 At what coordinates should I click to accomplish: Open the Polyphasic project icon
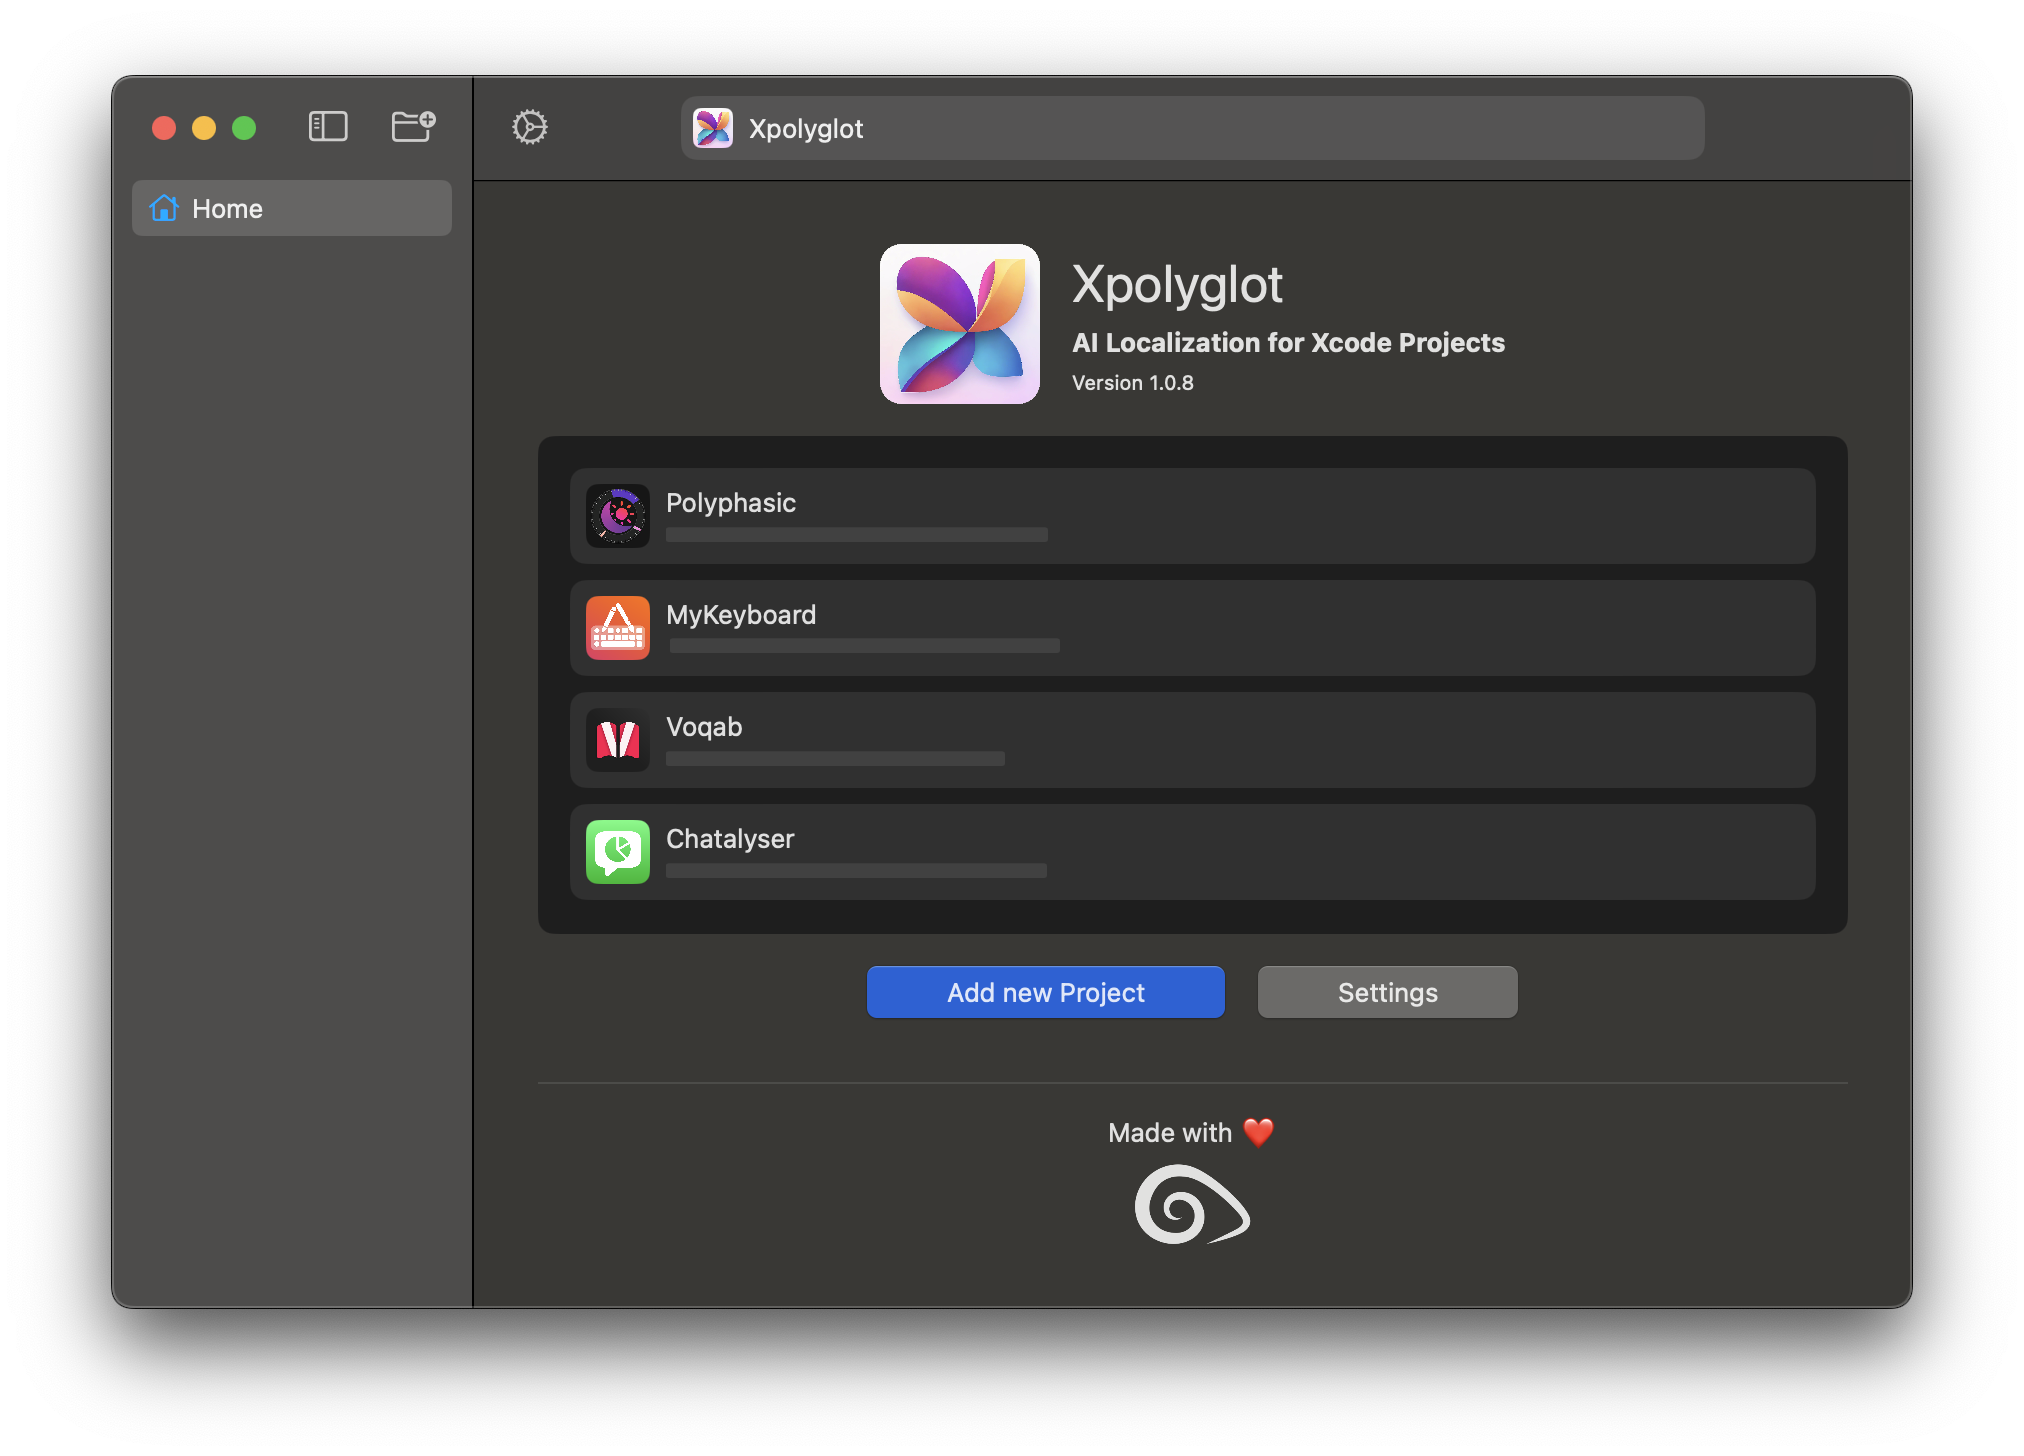click(618, 516)
